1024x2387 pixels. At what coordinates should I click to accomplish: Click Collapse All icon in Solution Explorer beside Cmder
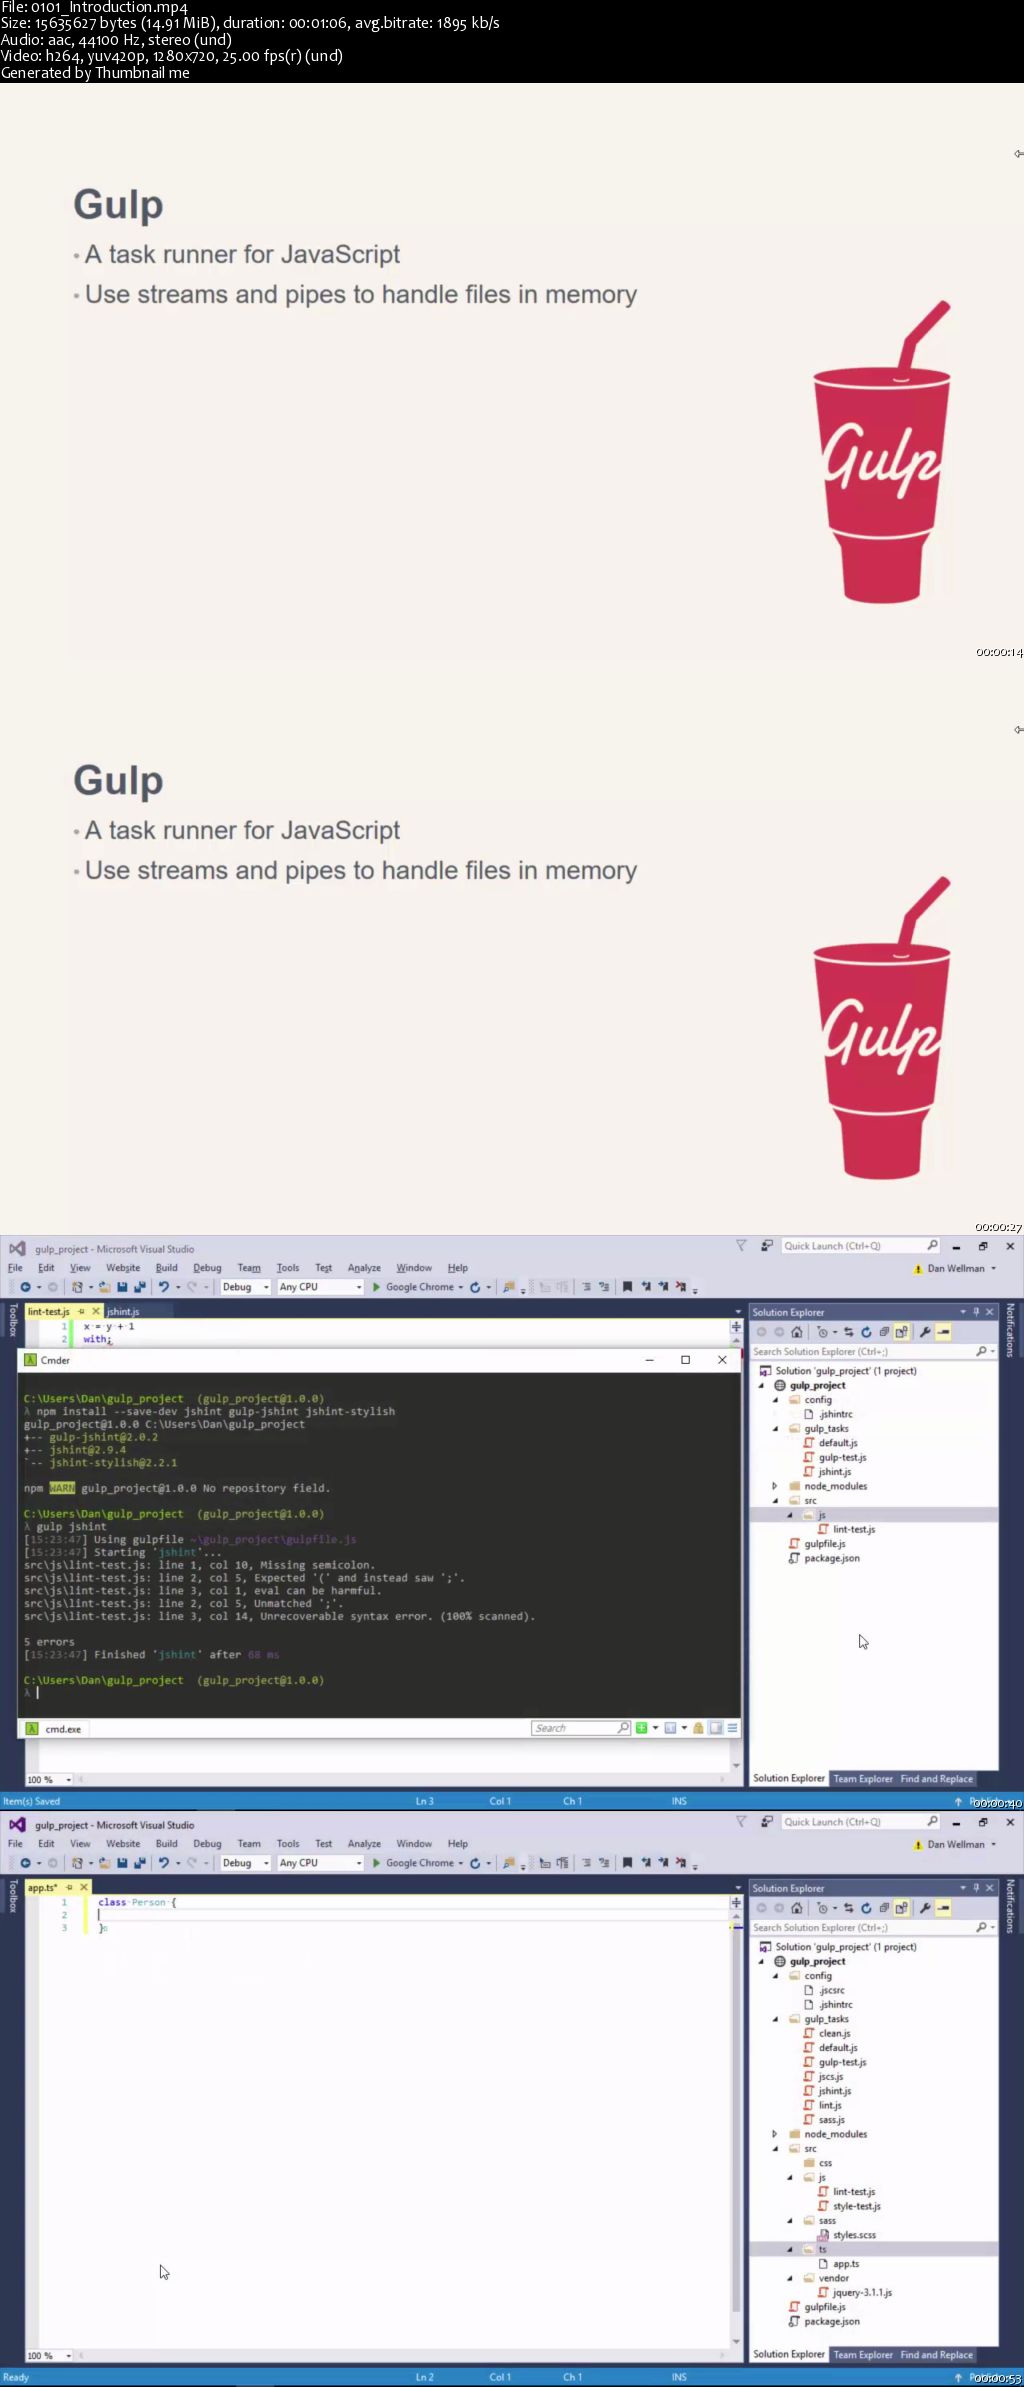pos(884,1332)
